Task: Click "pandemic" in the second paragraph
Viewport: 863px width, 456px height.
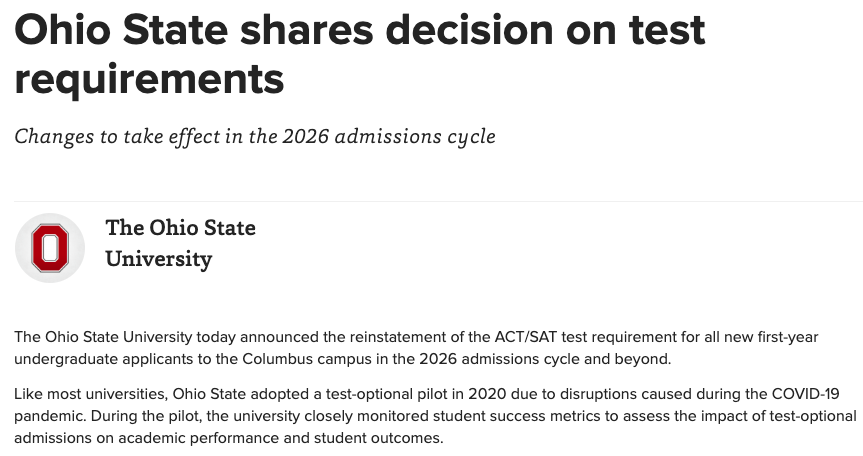Action: coord(48,415)
